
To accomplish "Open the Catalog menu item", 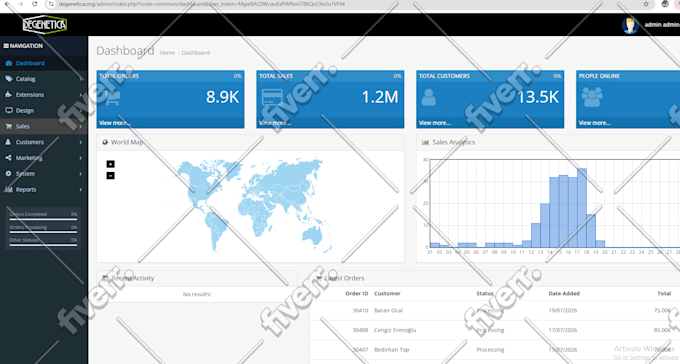I will pyautogui.click(x=43, y=79).
